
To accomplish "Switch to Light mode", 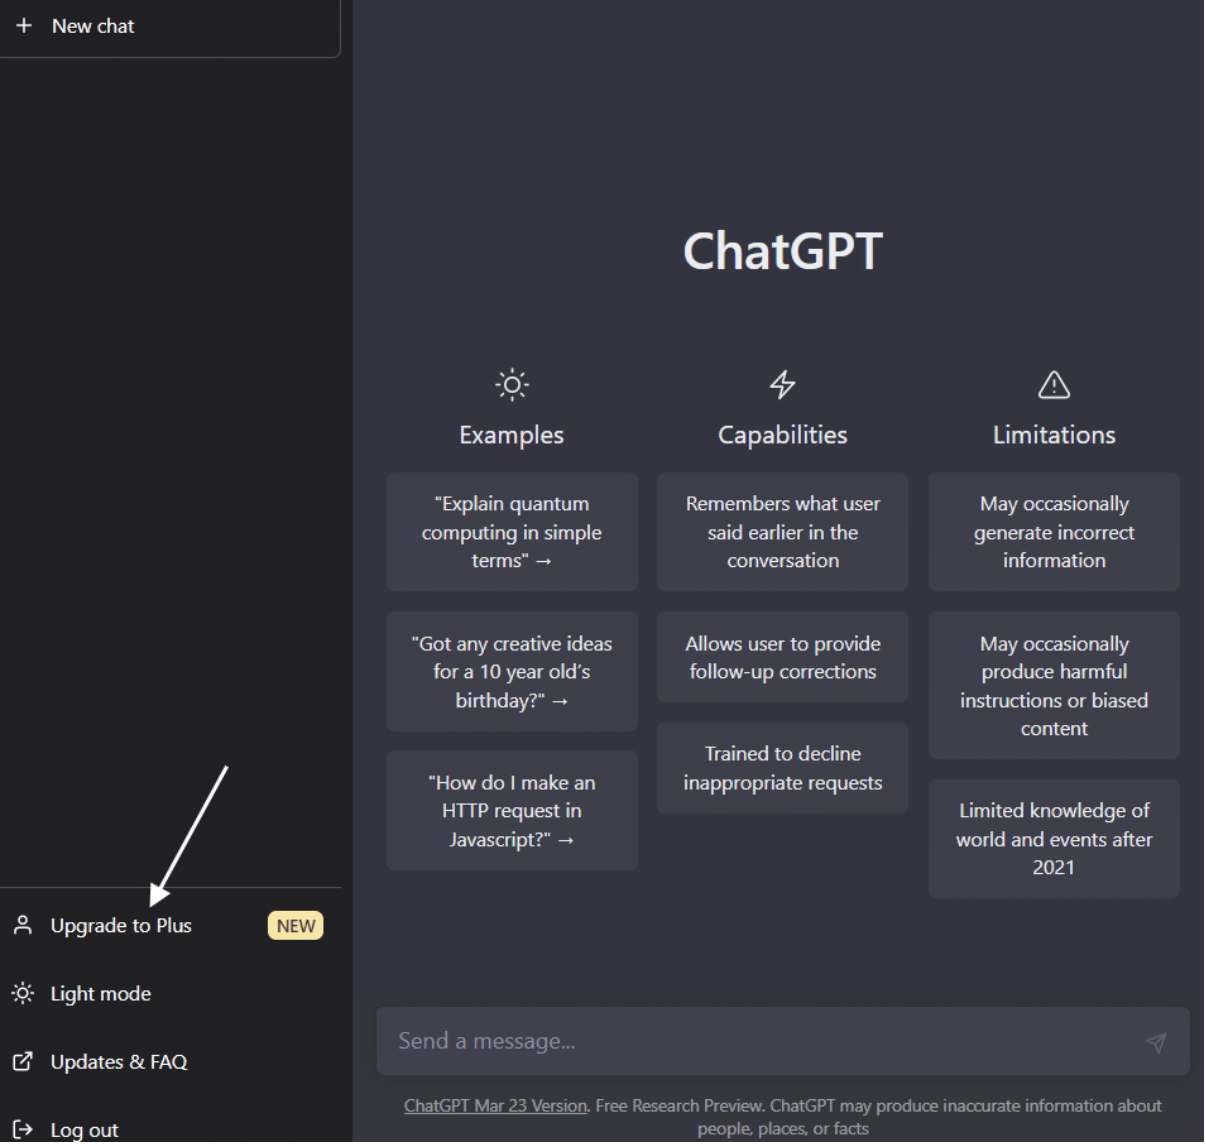I will tap(170, 993).
